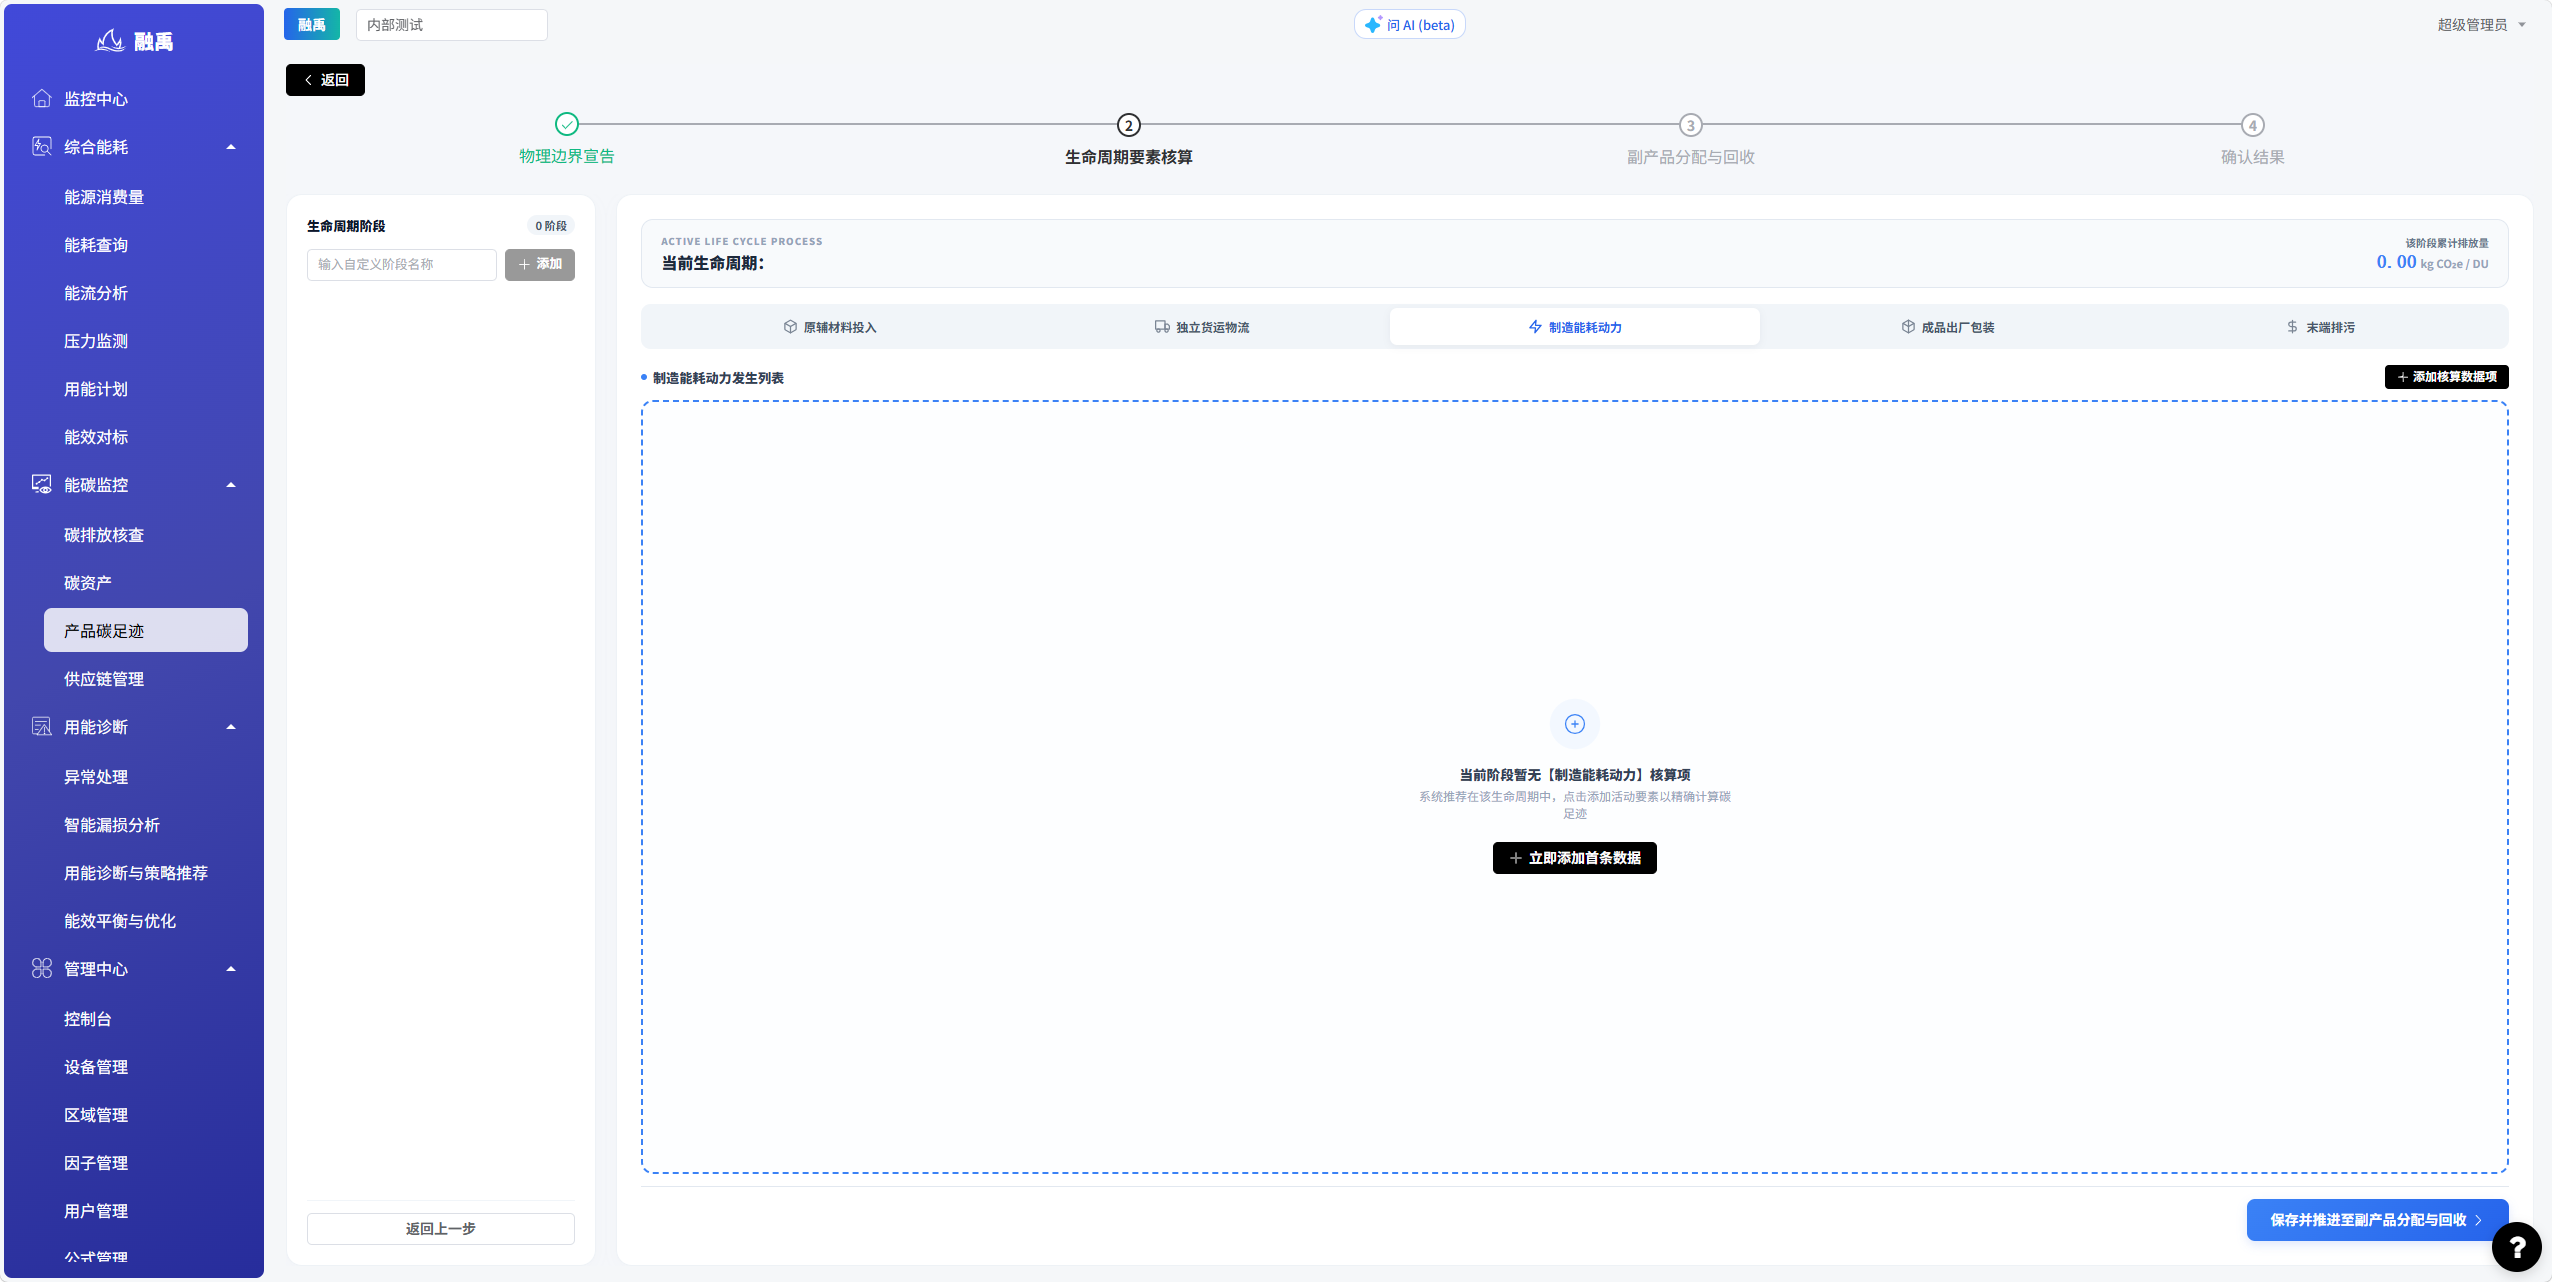
Task: Click the 立即添加首条数据 button
Action: pos(1575,858)
